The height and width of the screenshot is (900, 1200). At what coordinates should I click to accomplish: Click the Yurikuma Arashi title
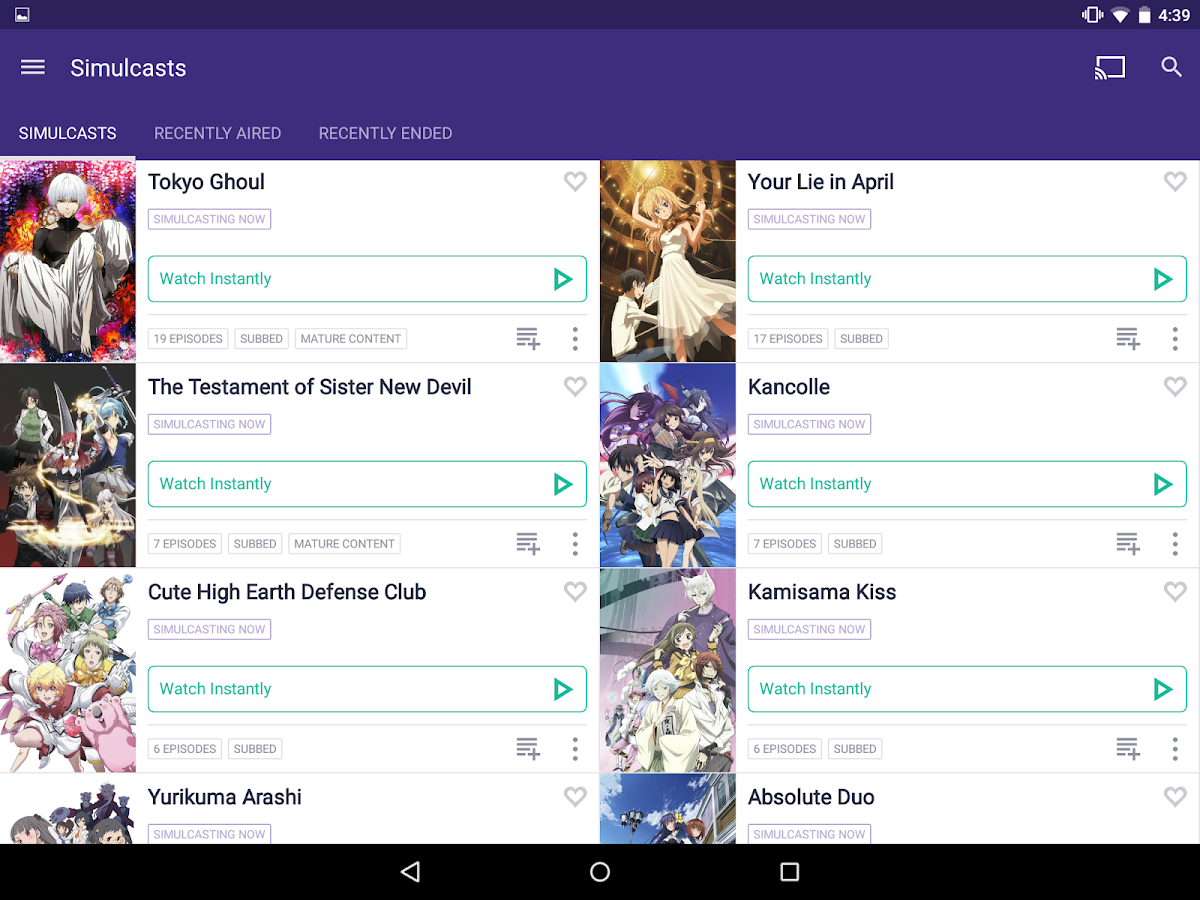click(x=225, y=797)
